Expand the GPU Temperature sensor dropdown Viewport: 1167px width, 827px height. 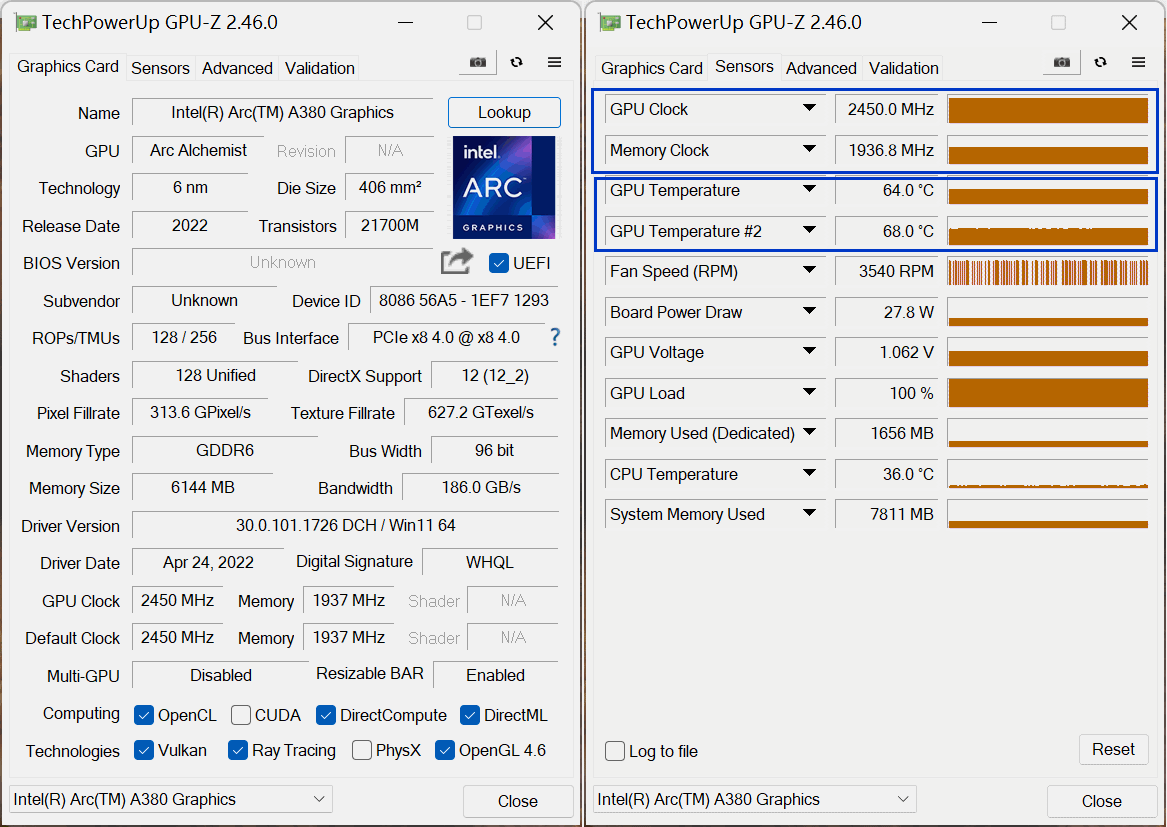[x=808, y=190]
